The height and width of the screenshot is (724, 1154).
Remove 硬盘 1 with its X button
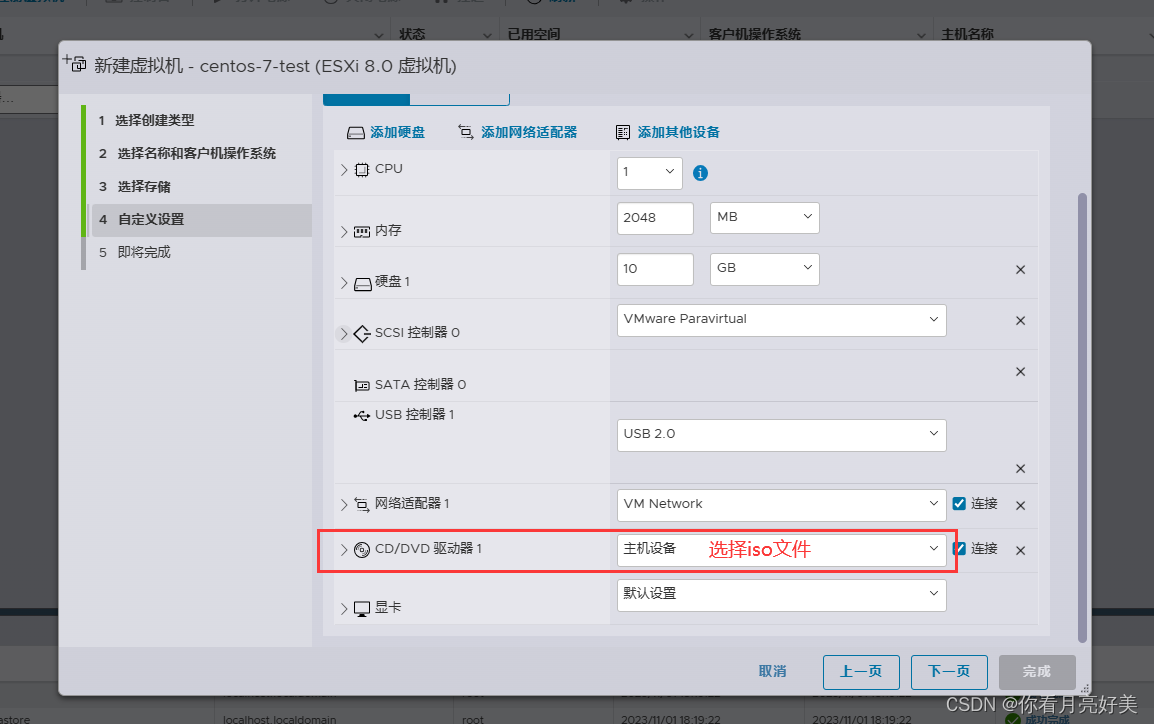pyautogui.click(x=1020, y=269)
